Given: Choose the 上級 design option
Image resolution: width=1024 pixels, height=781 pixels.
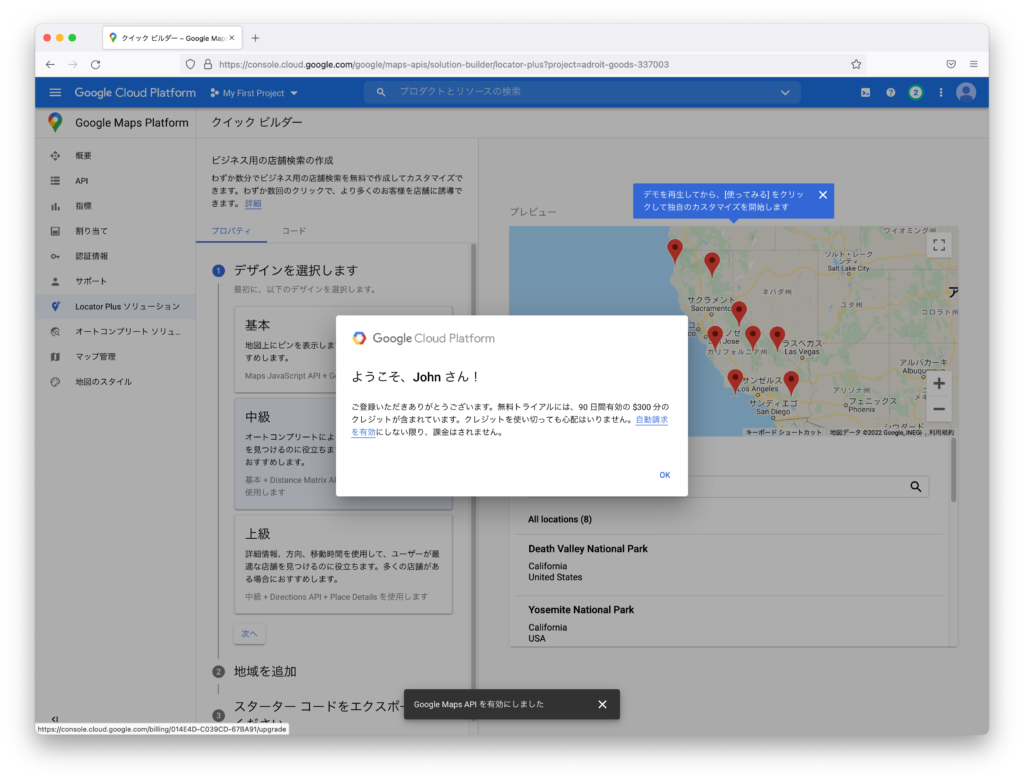Looking at the screenshot, I should click(259, 534).
